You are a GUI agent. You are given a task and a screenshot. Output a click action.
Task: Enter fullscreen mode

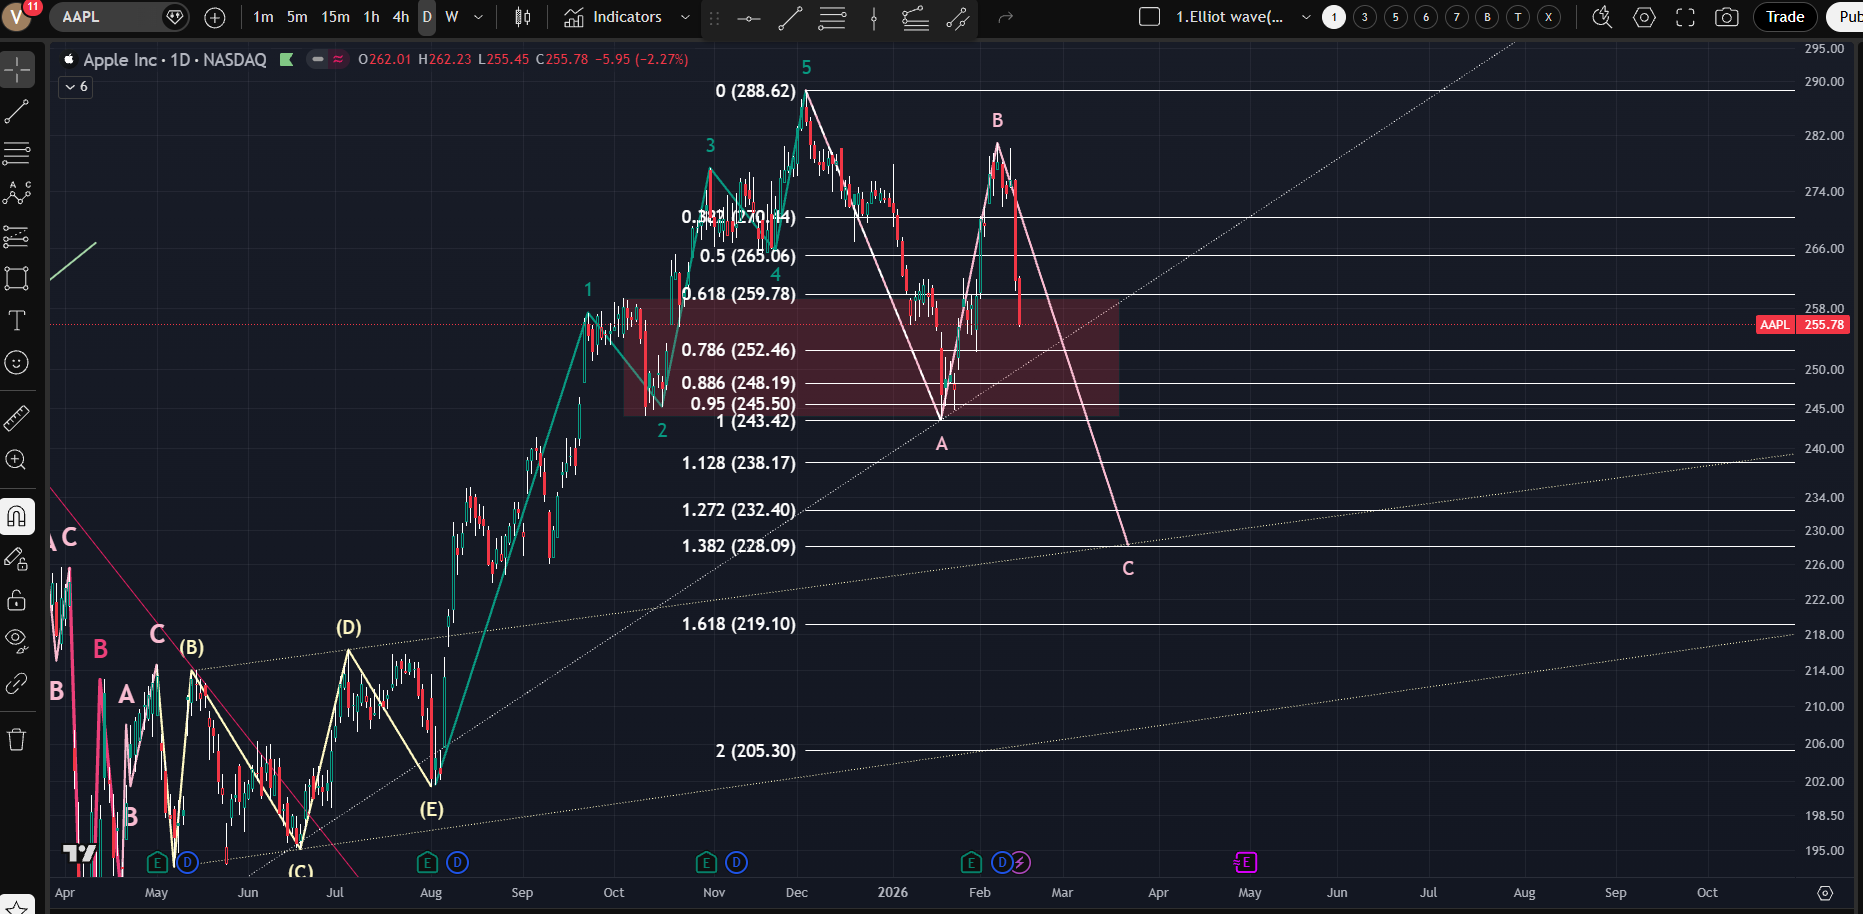[x=1685, y=17]
